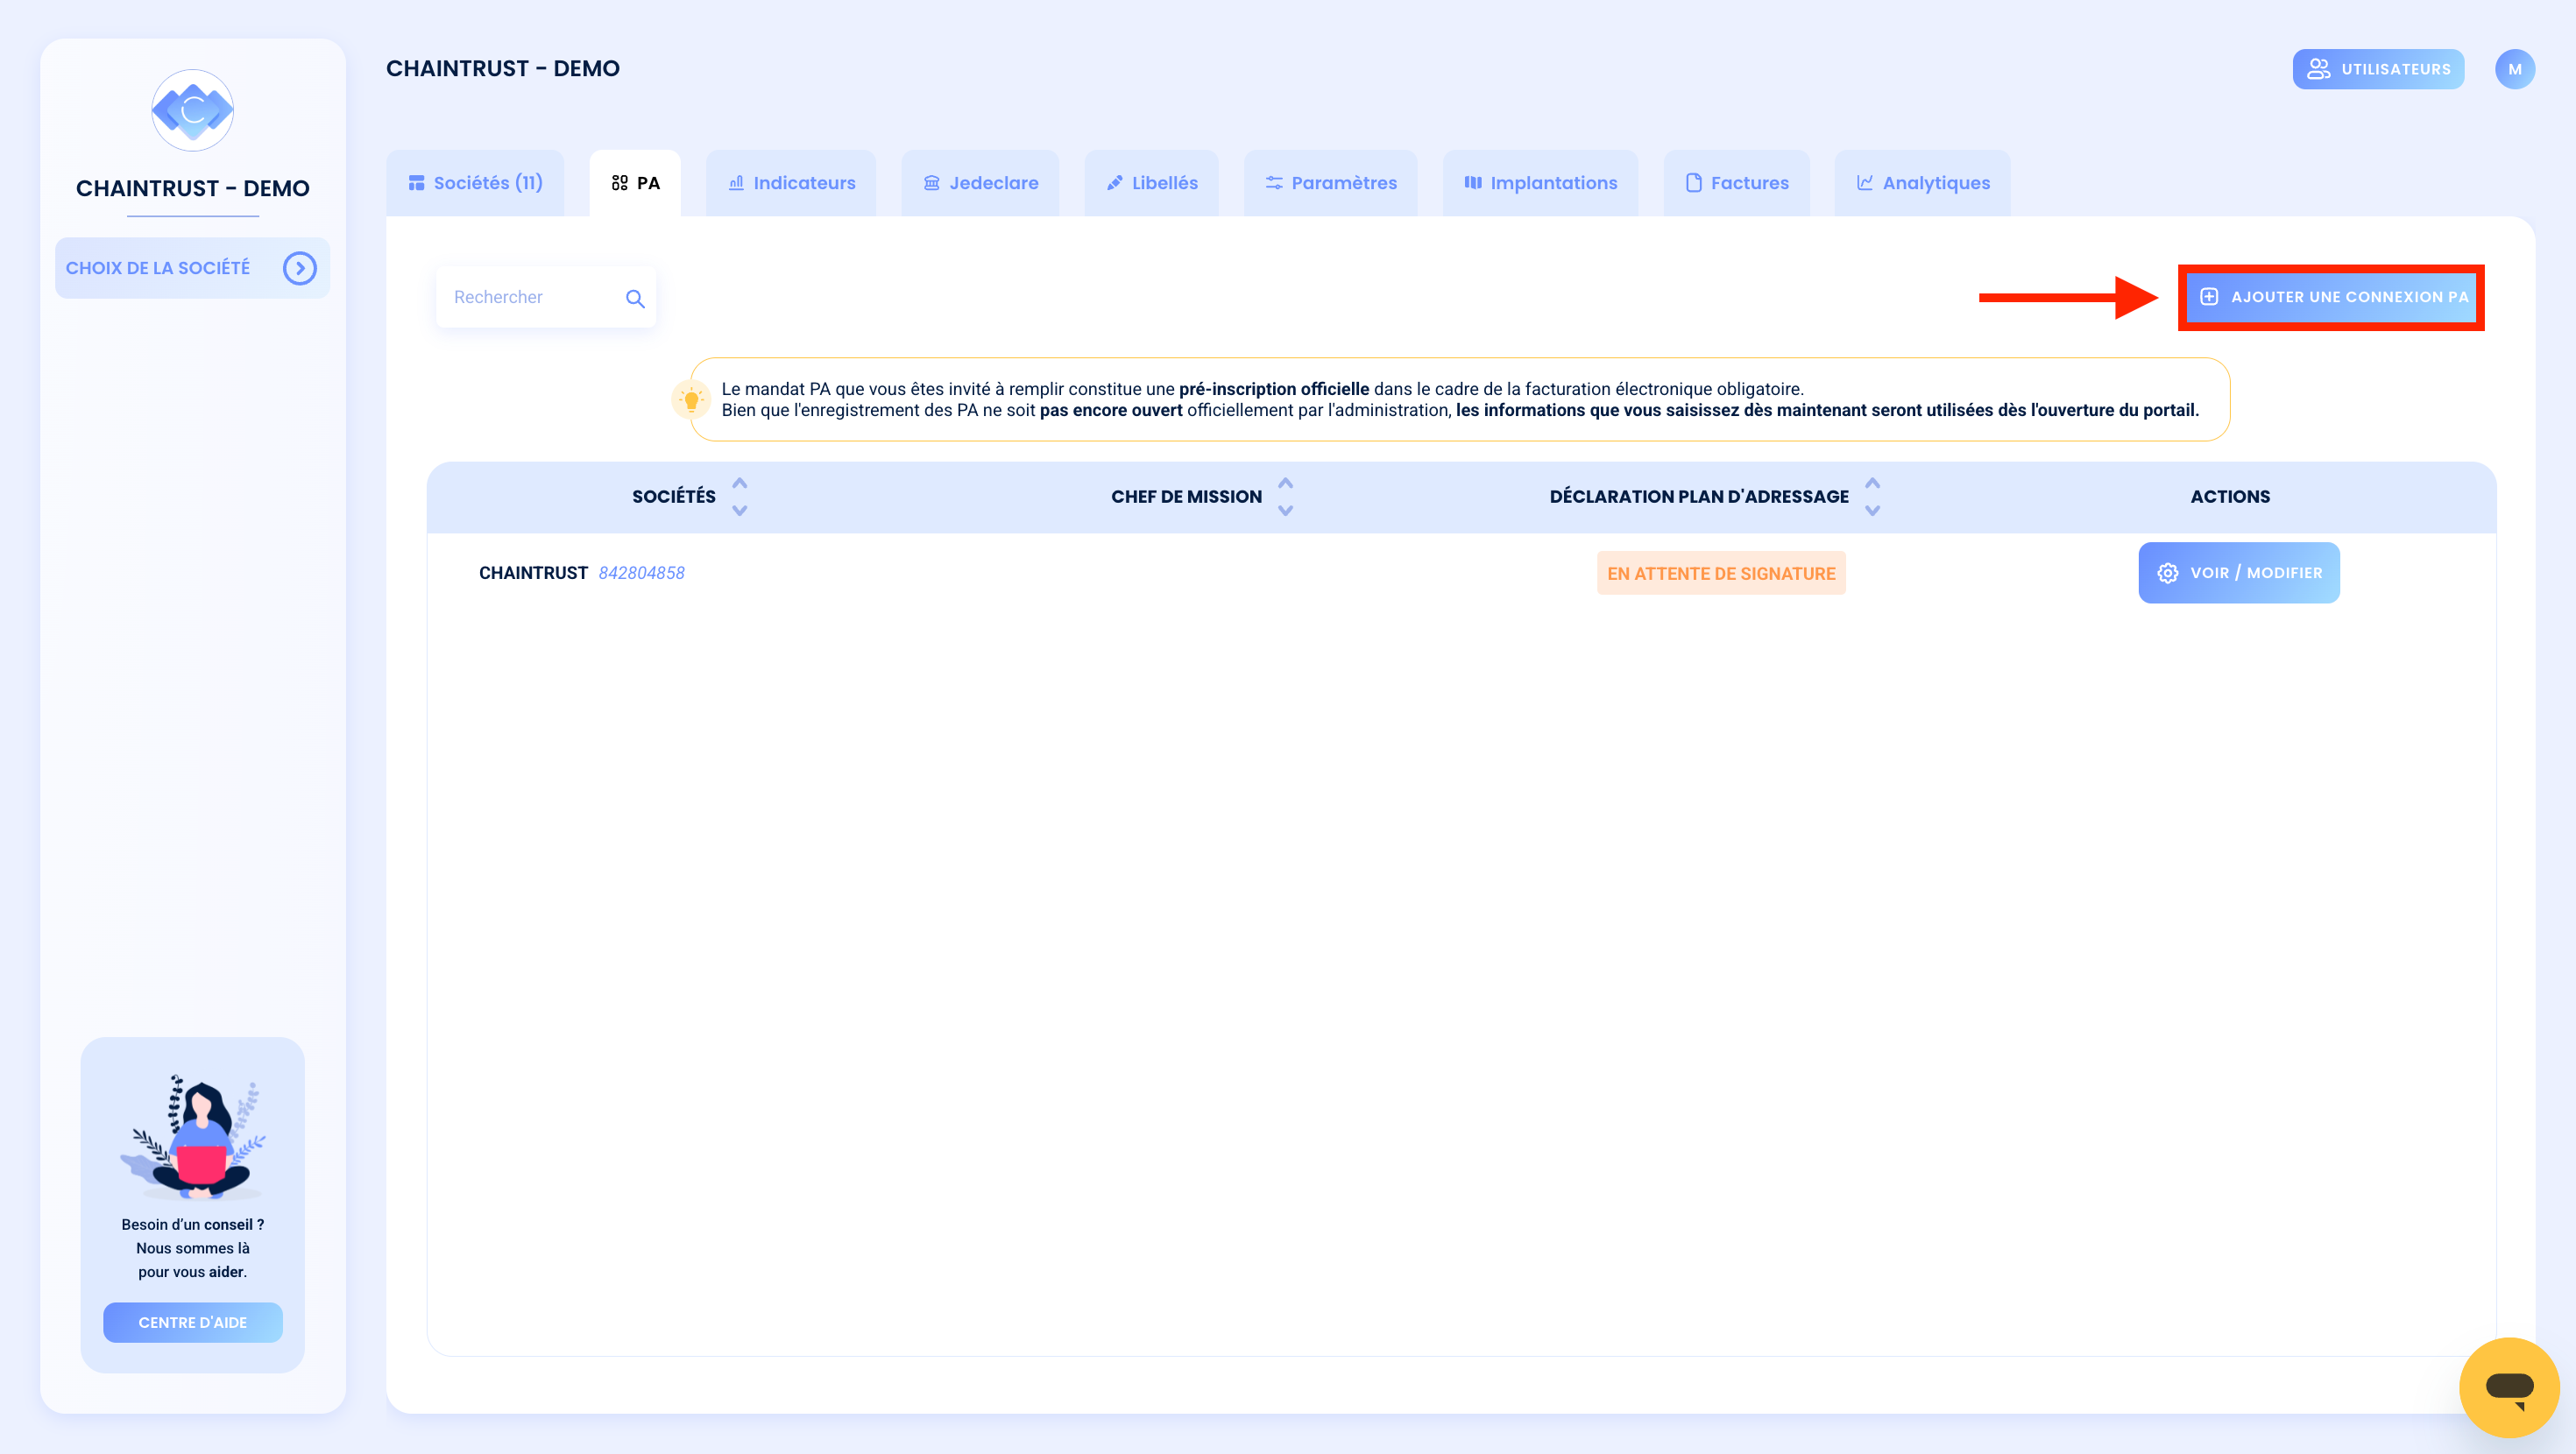Screen dimensions: 2576x1454
Task: Click the help illustration in the sidebar
Action: (x=192, y=1137)
